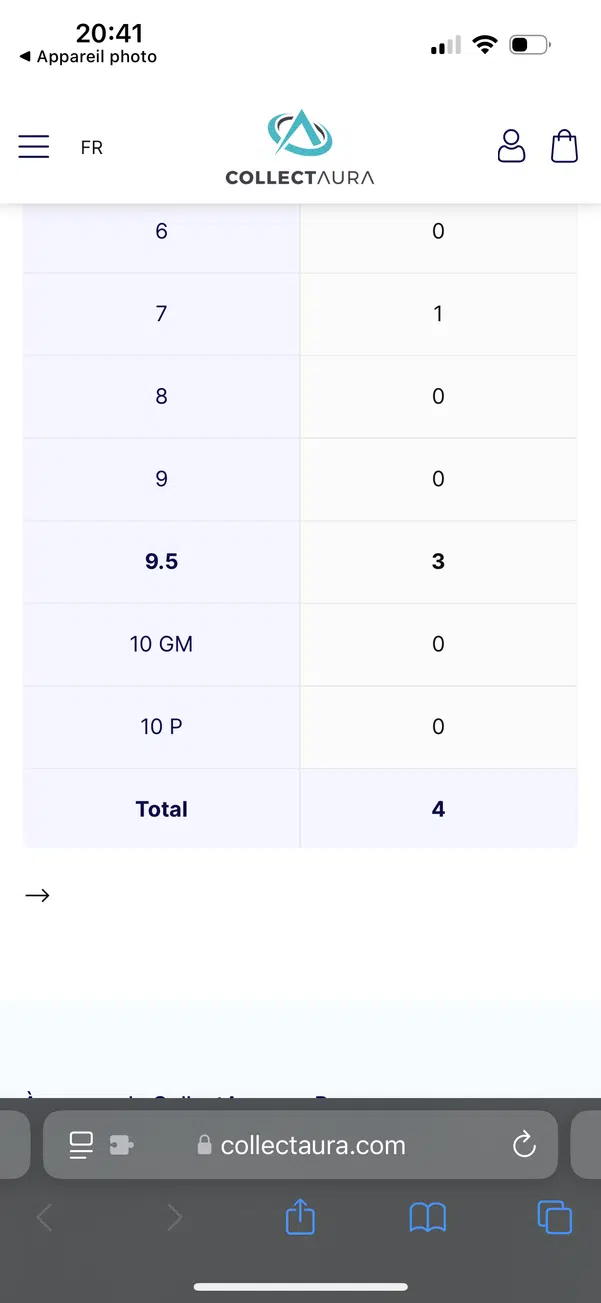The image size is (601, 1303).
Task: Tap the collectaura.com address field
Action: tap(312, 1145)
